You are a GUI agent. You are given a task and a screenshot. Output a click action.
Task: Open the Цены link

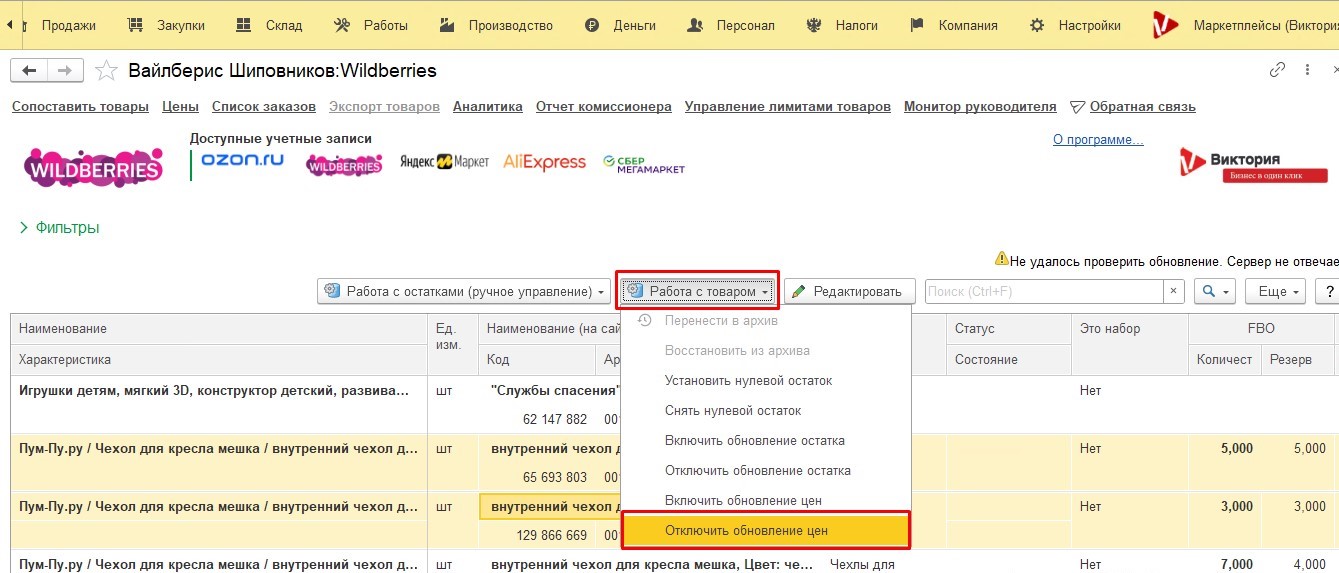pos(180,106)
